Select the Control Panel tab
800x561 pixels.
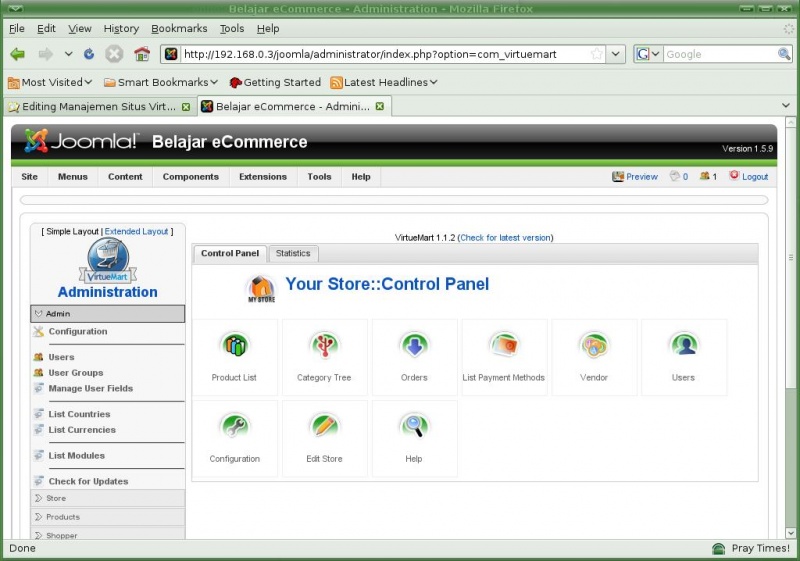point(230,253)
